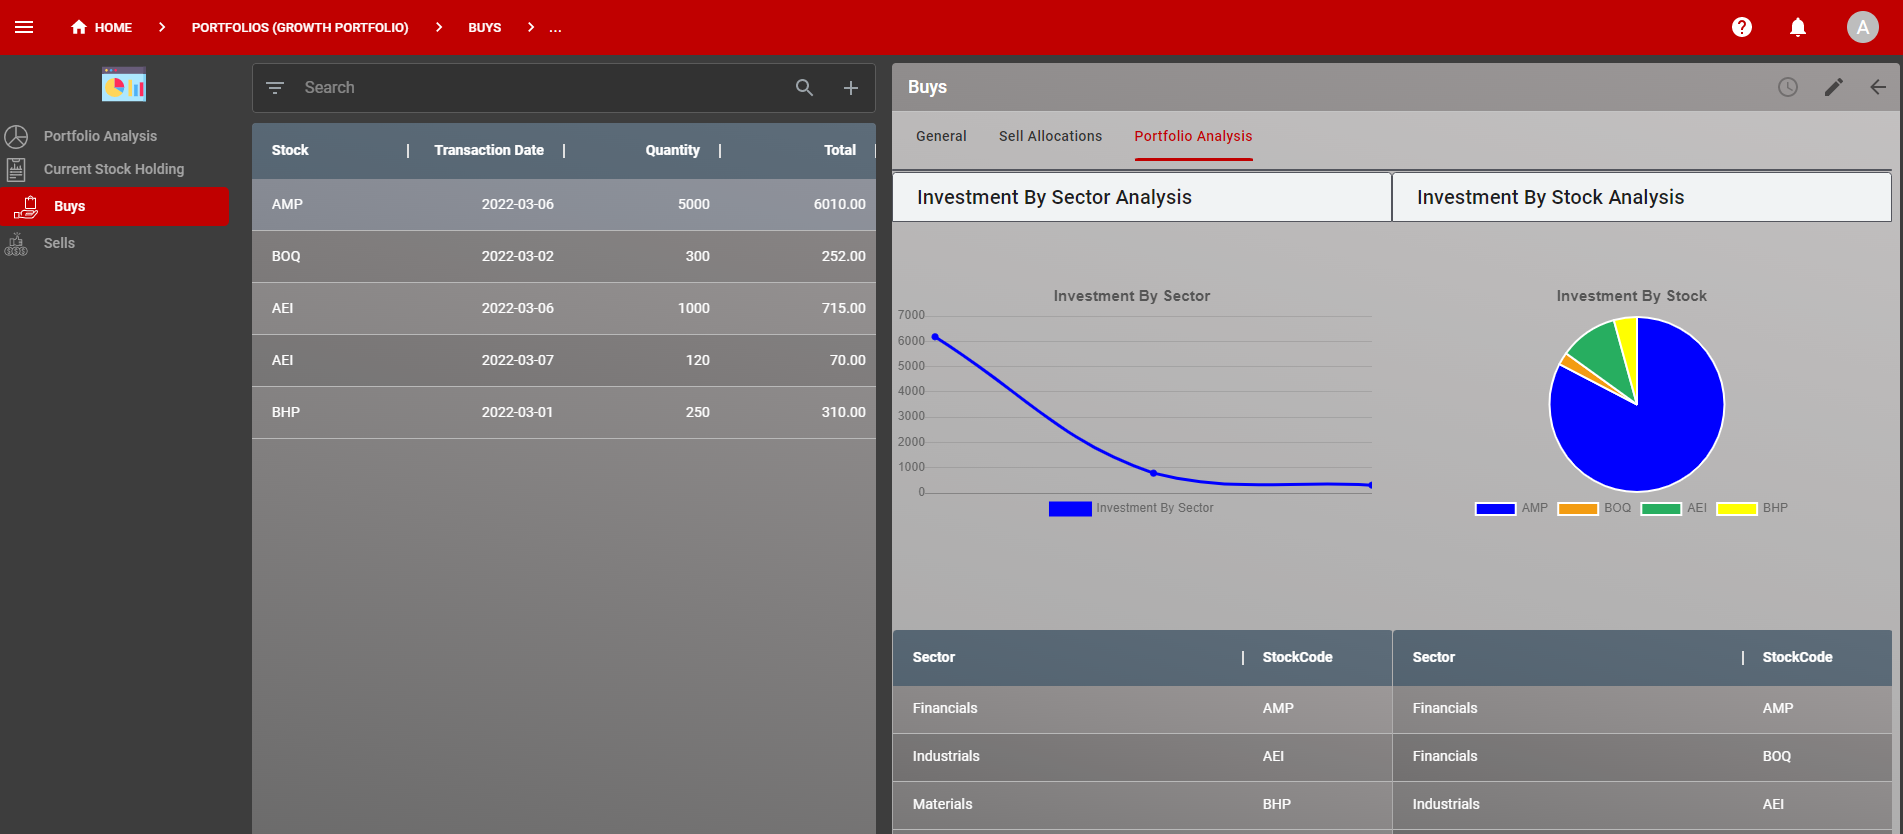Sort sector analysis table by Sector header

(934, 657)
